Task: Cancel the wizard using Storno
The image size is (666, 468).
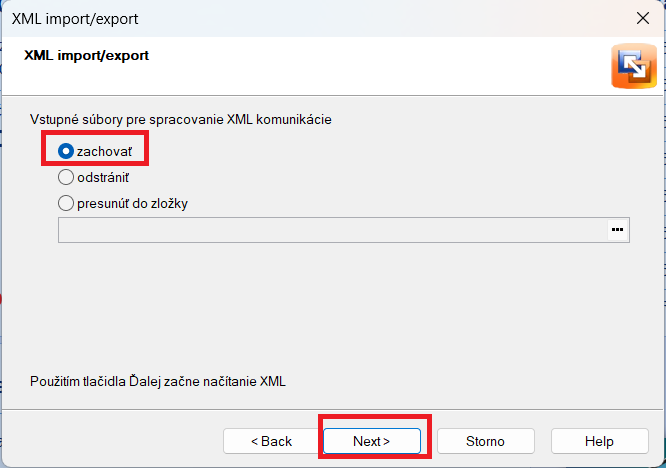Action: 485,441
